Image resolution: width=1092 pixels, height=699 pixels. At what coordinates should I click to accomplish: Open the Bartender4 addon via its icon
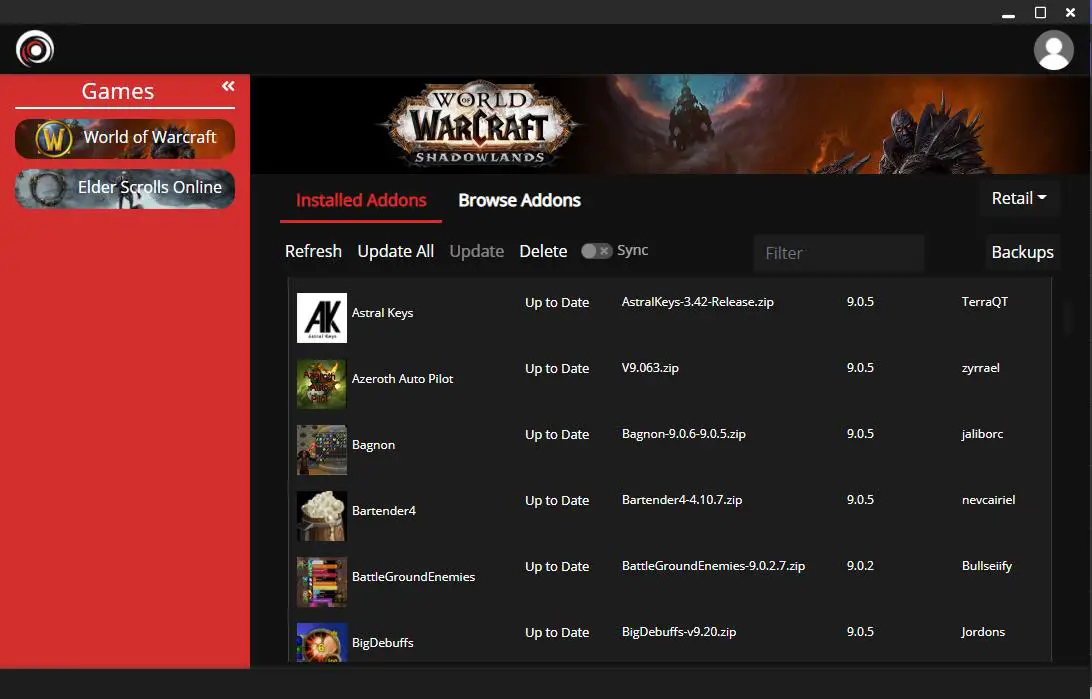click(x=320, y=516)
